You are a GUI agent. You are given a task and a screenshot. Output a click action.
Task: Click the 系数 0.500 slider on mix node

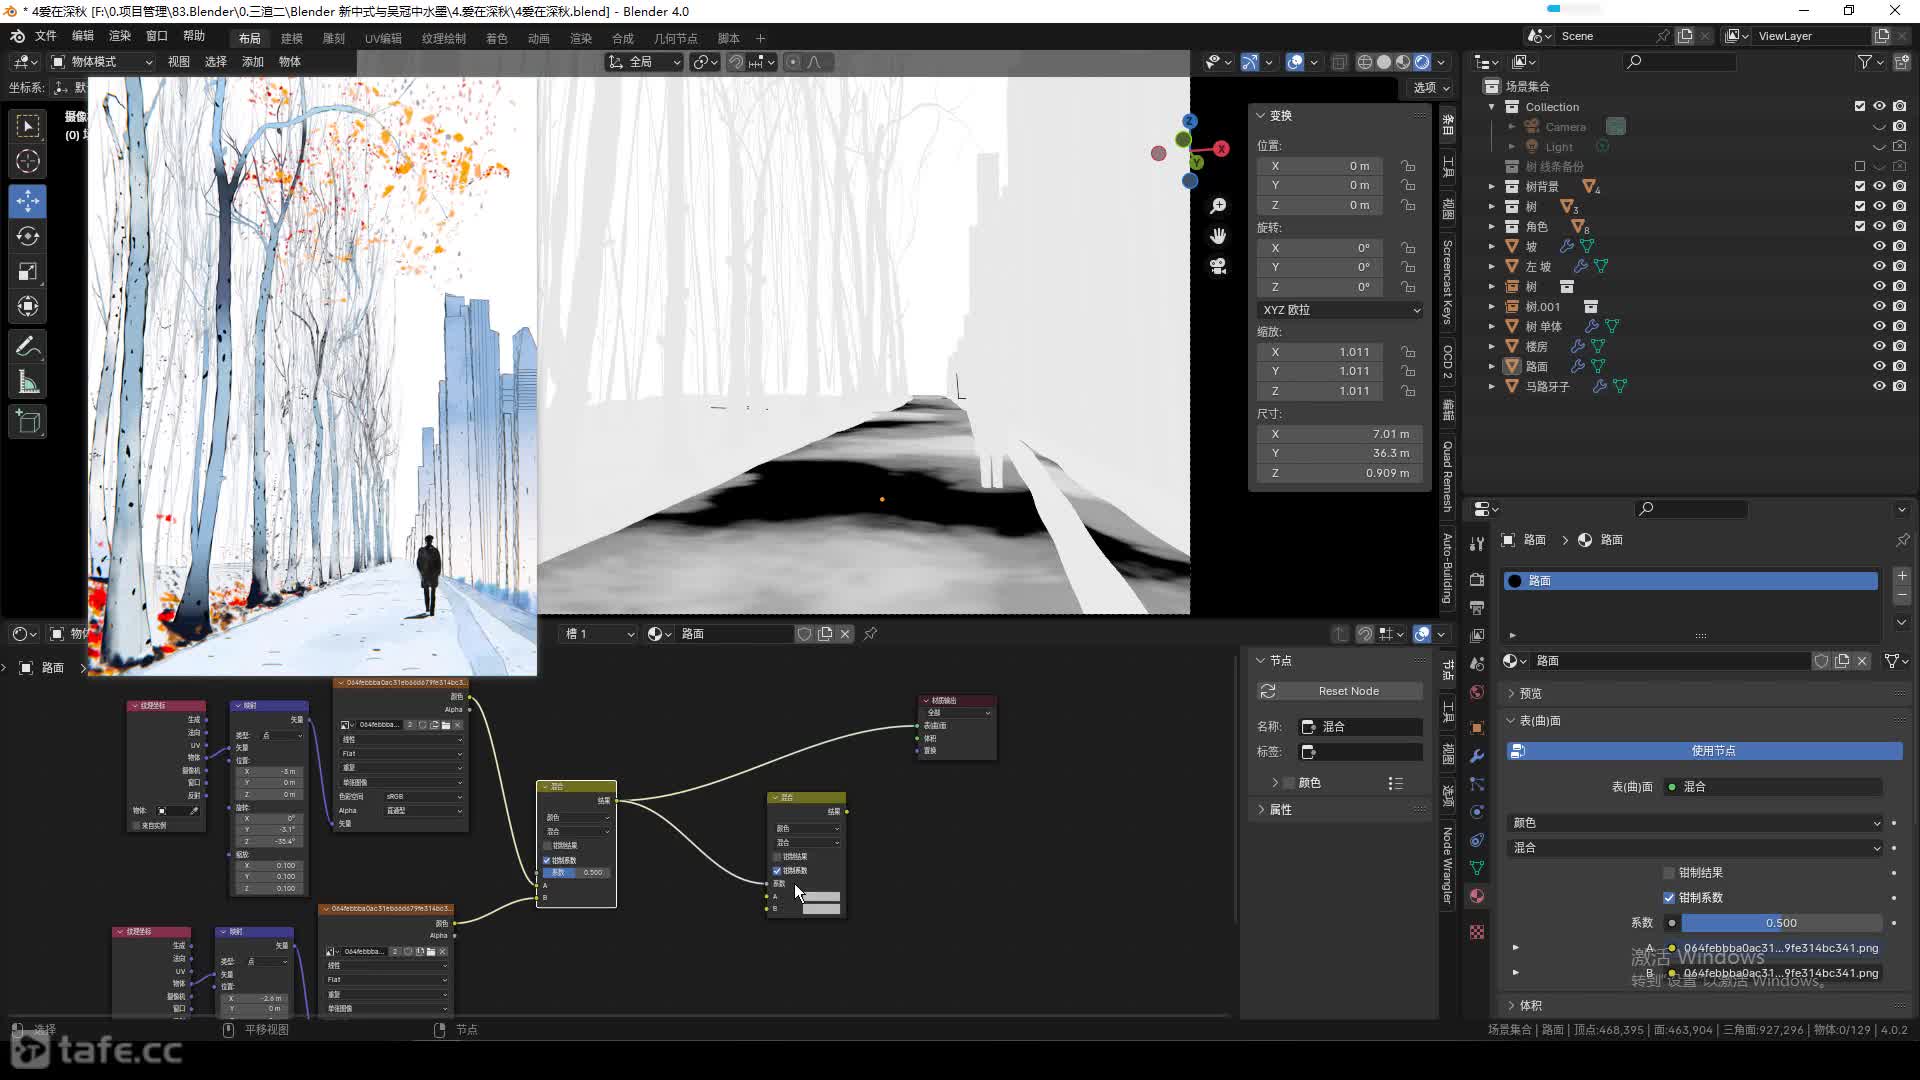(x=576, y=873)
